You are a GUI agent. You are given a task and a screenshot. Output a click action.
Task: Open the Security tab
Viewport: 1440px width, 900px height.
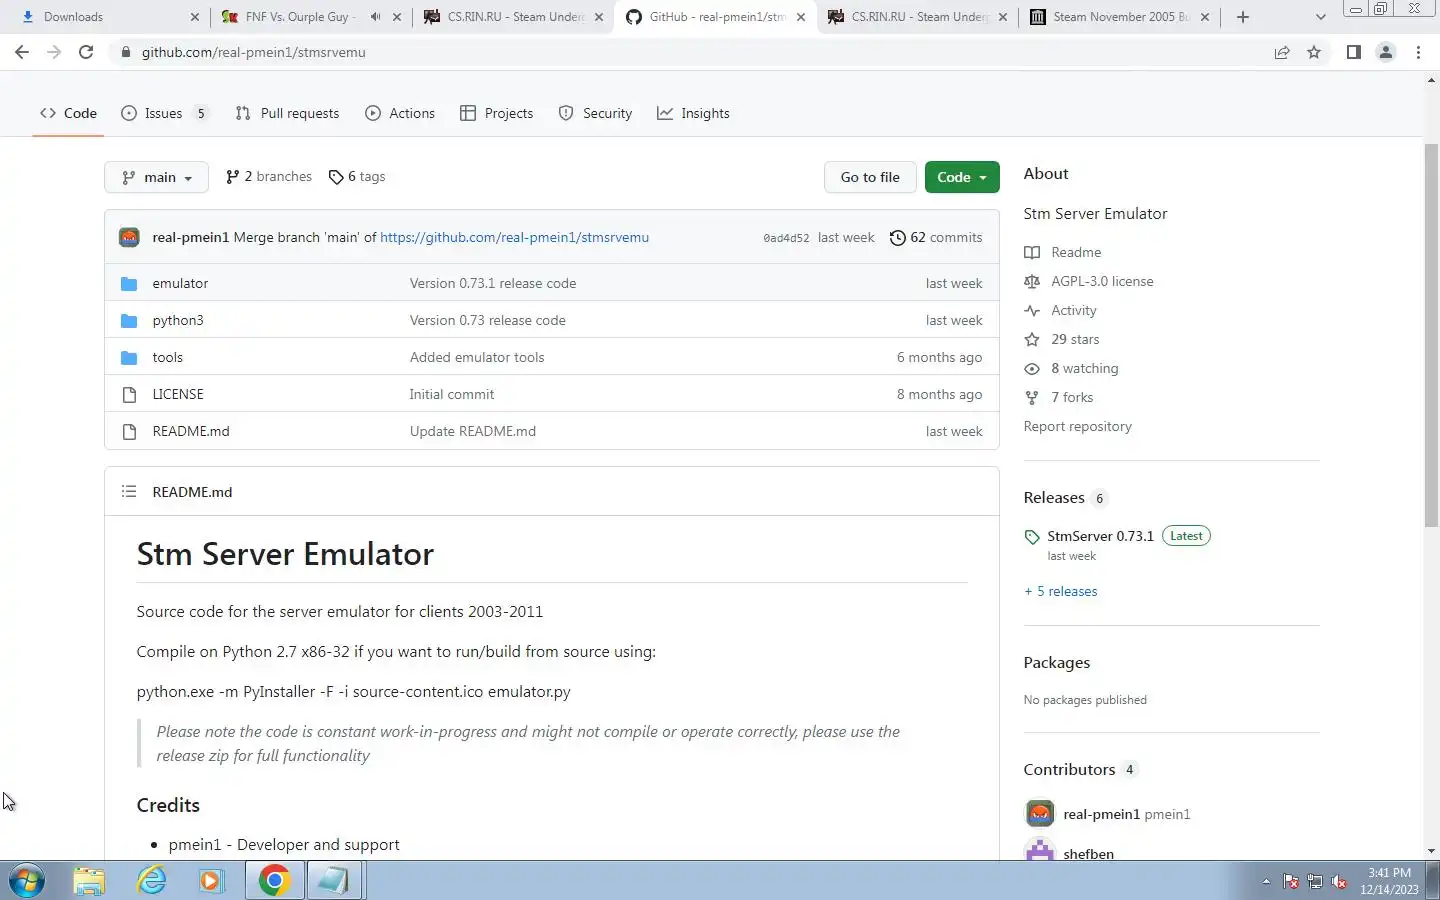click(595, 113)
